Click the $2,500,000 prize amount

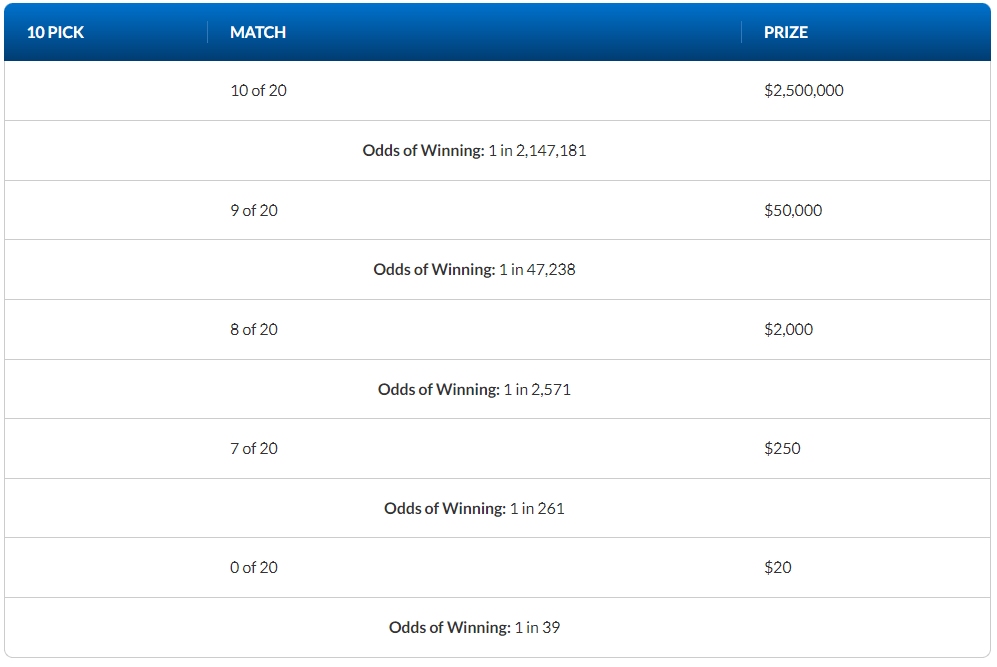pos(804,90)
